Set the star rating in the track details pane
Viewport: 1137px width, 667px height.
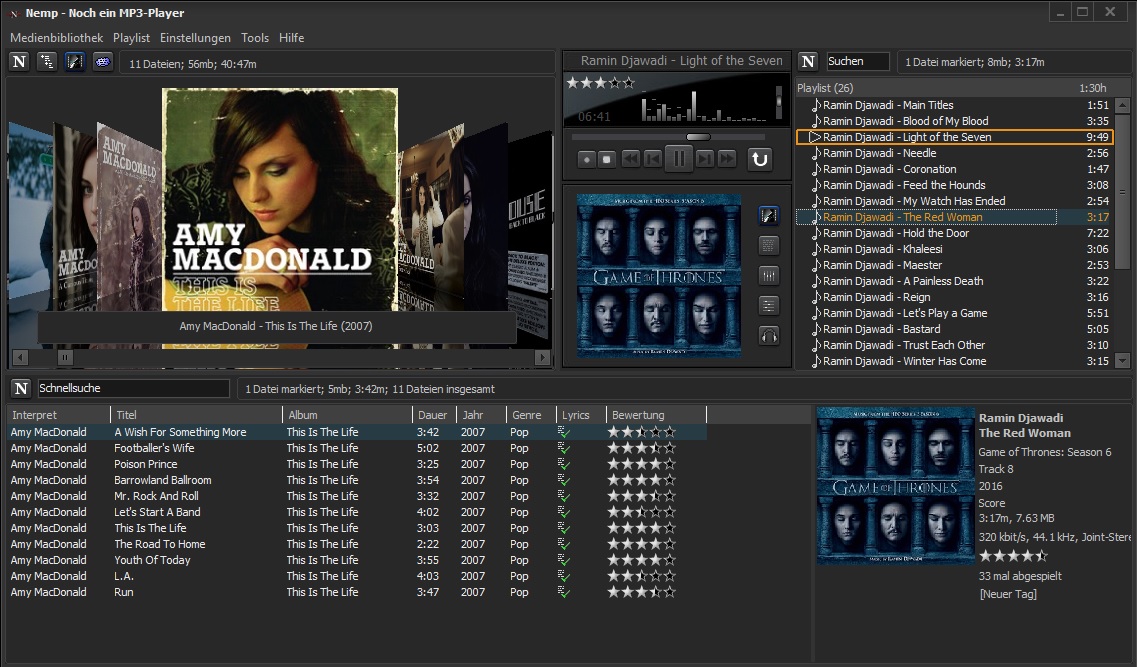click(x=1013, y=556)
